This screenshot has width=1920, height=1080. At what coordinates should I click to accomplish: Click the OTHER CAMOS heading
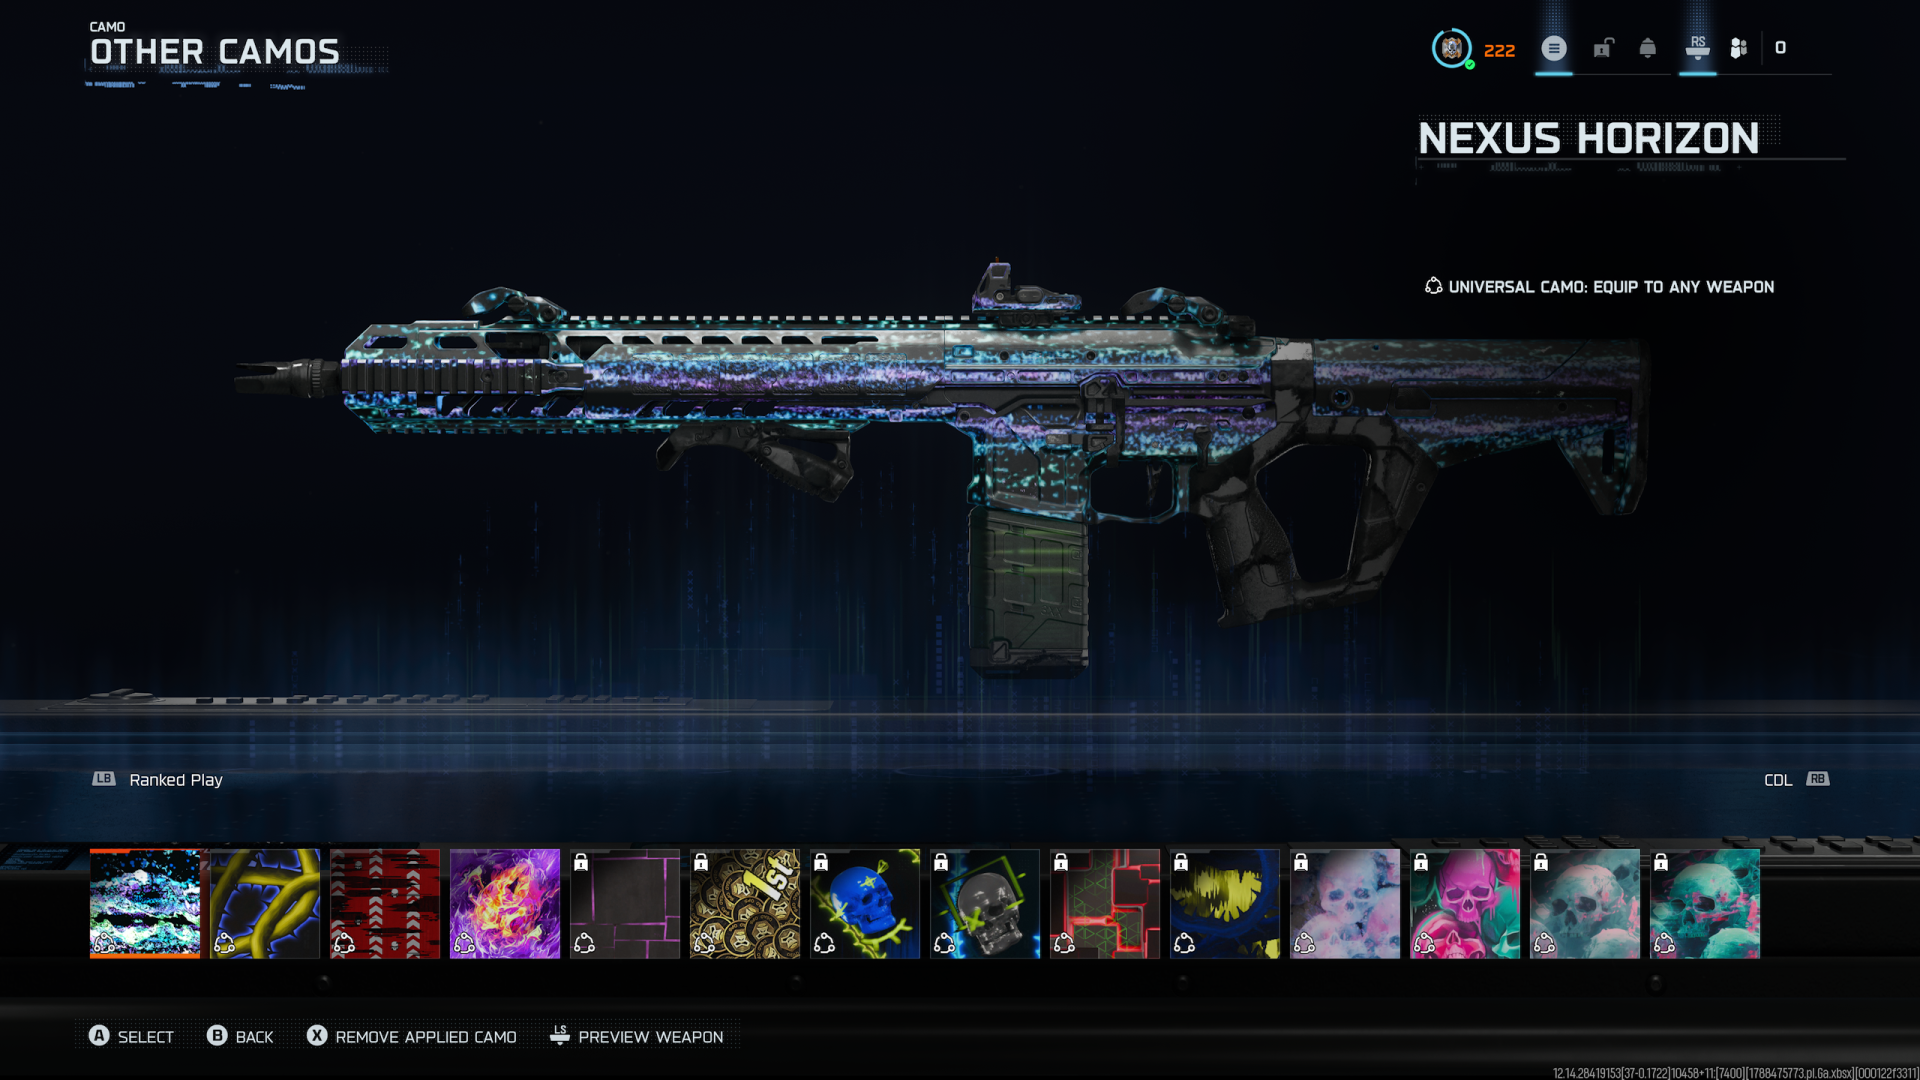215,52
